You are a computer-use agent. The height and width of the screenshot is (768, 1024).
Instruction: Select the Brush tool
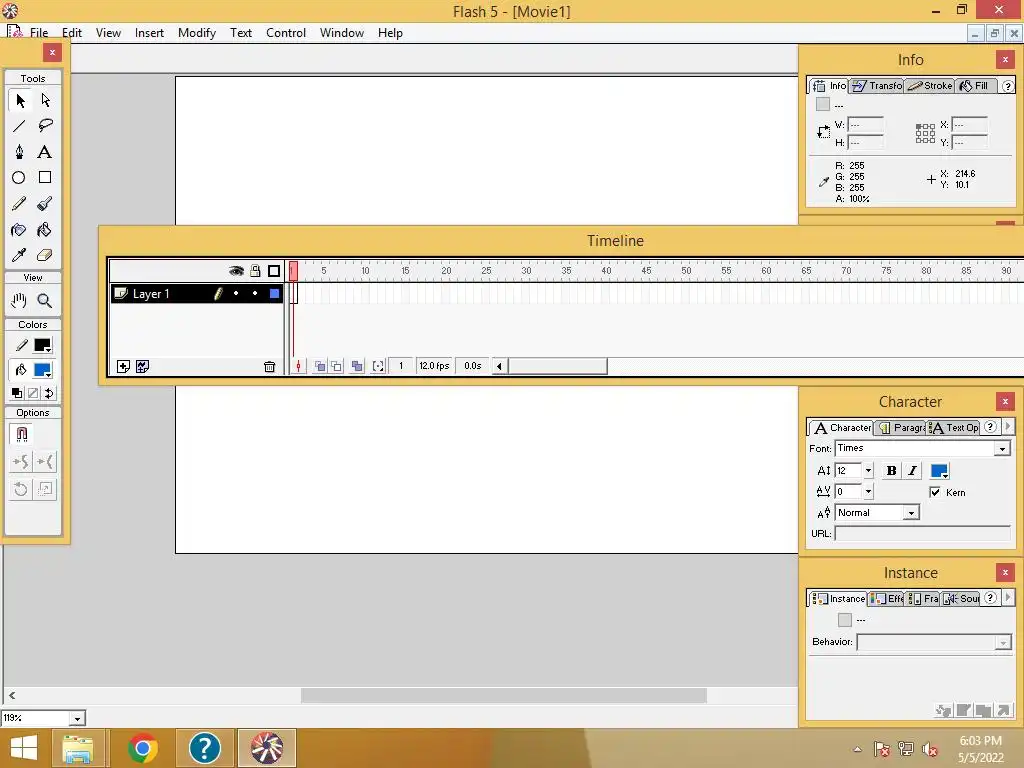click(45, 204)
